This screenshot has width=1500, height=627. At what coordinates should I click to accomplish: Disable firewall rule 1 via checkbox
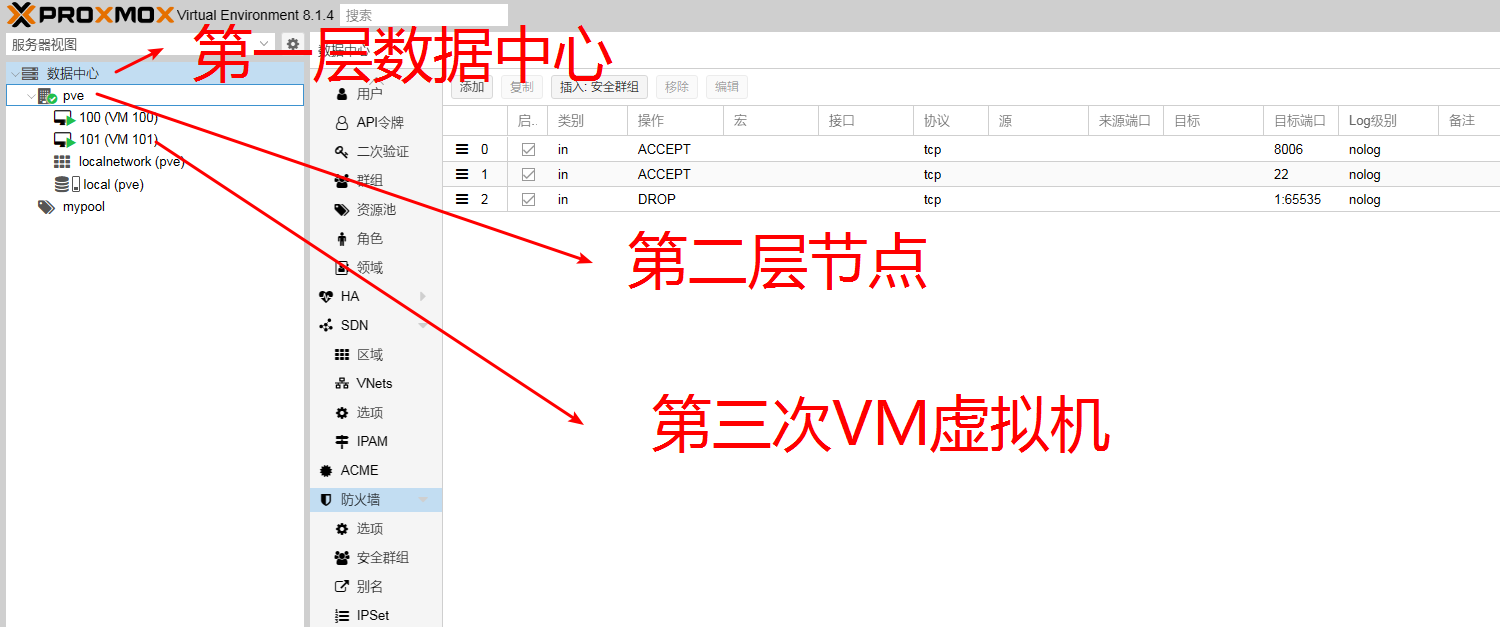pos(528,174)
